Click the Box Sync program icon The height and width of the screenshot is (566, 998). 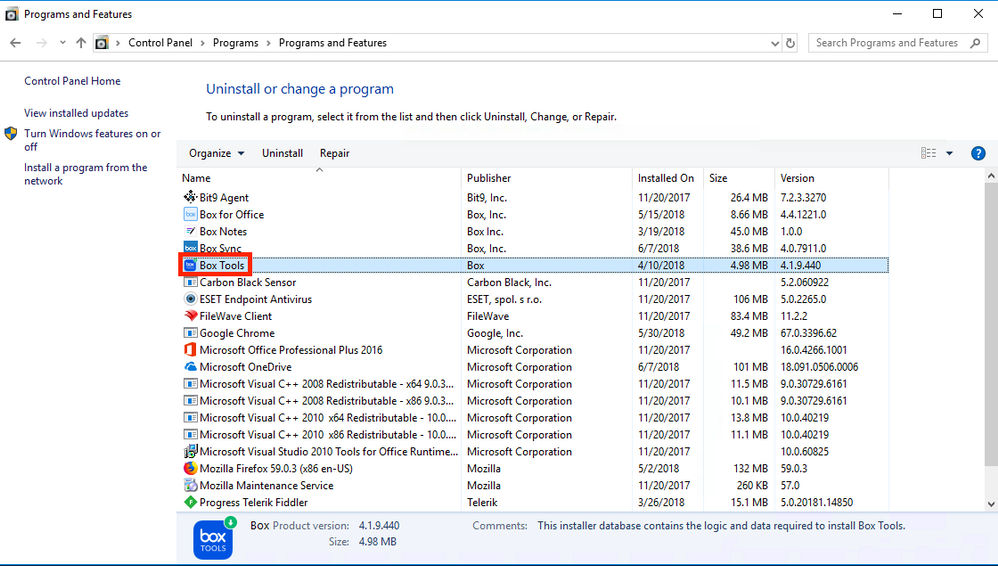pos(190,248)
